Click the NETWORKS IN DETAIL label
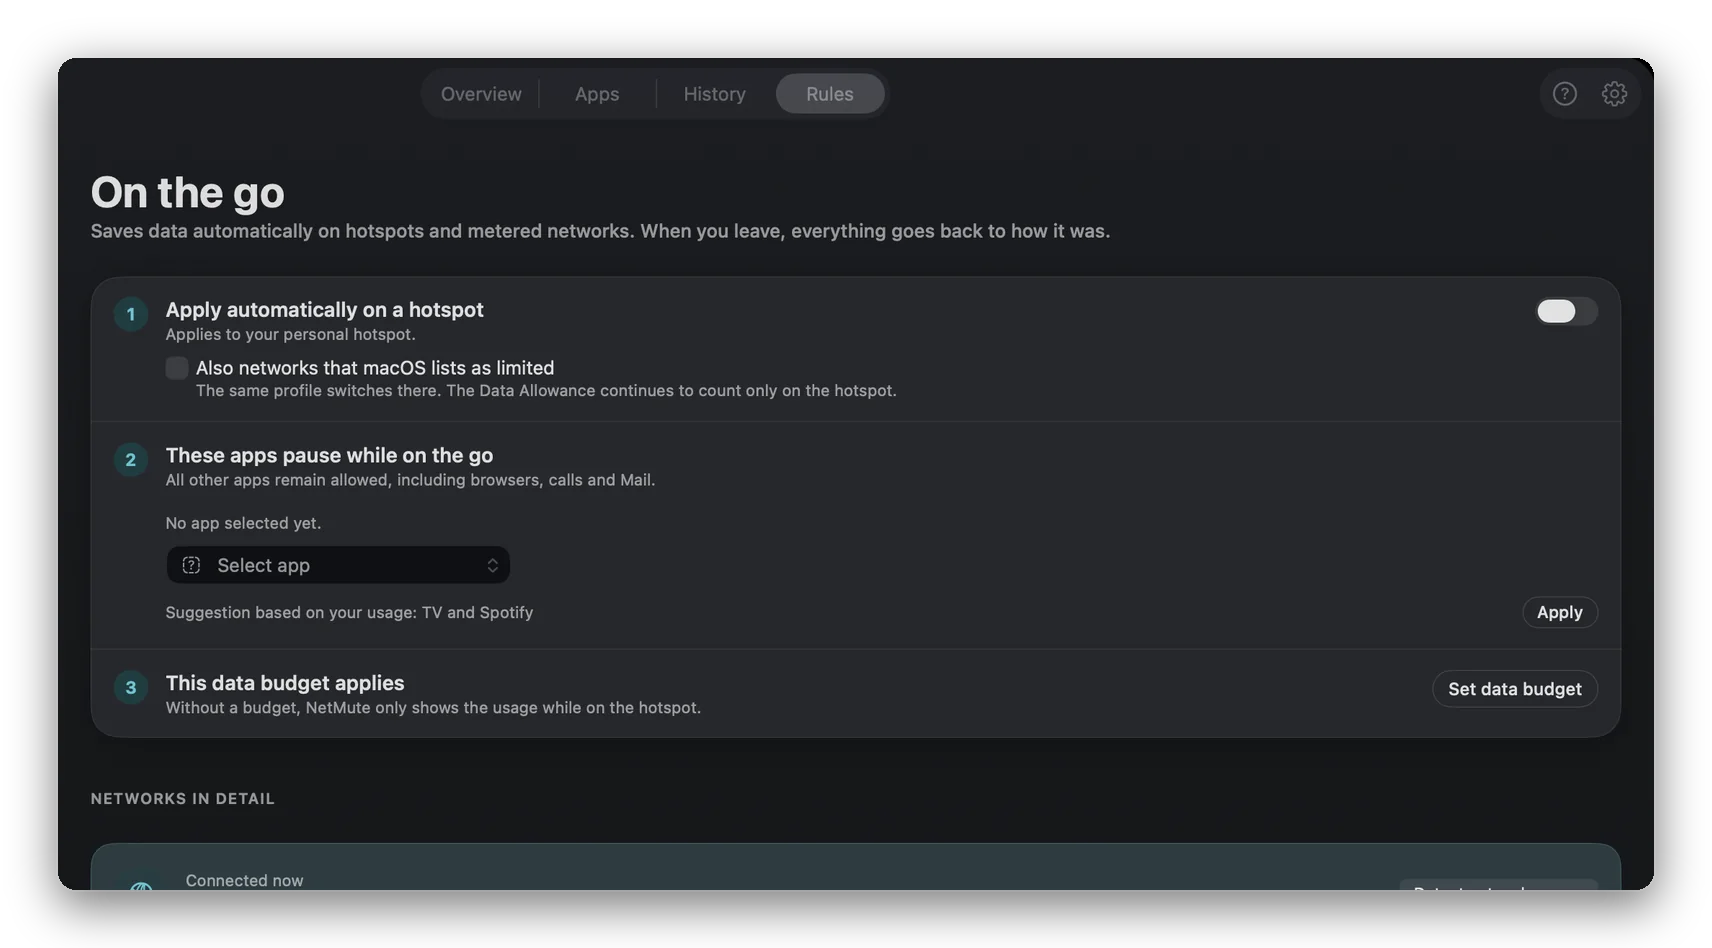 [x=182, y=798]
